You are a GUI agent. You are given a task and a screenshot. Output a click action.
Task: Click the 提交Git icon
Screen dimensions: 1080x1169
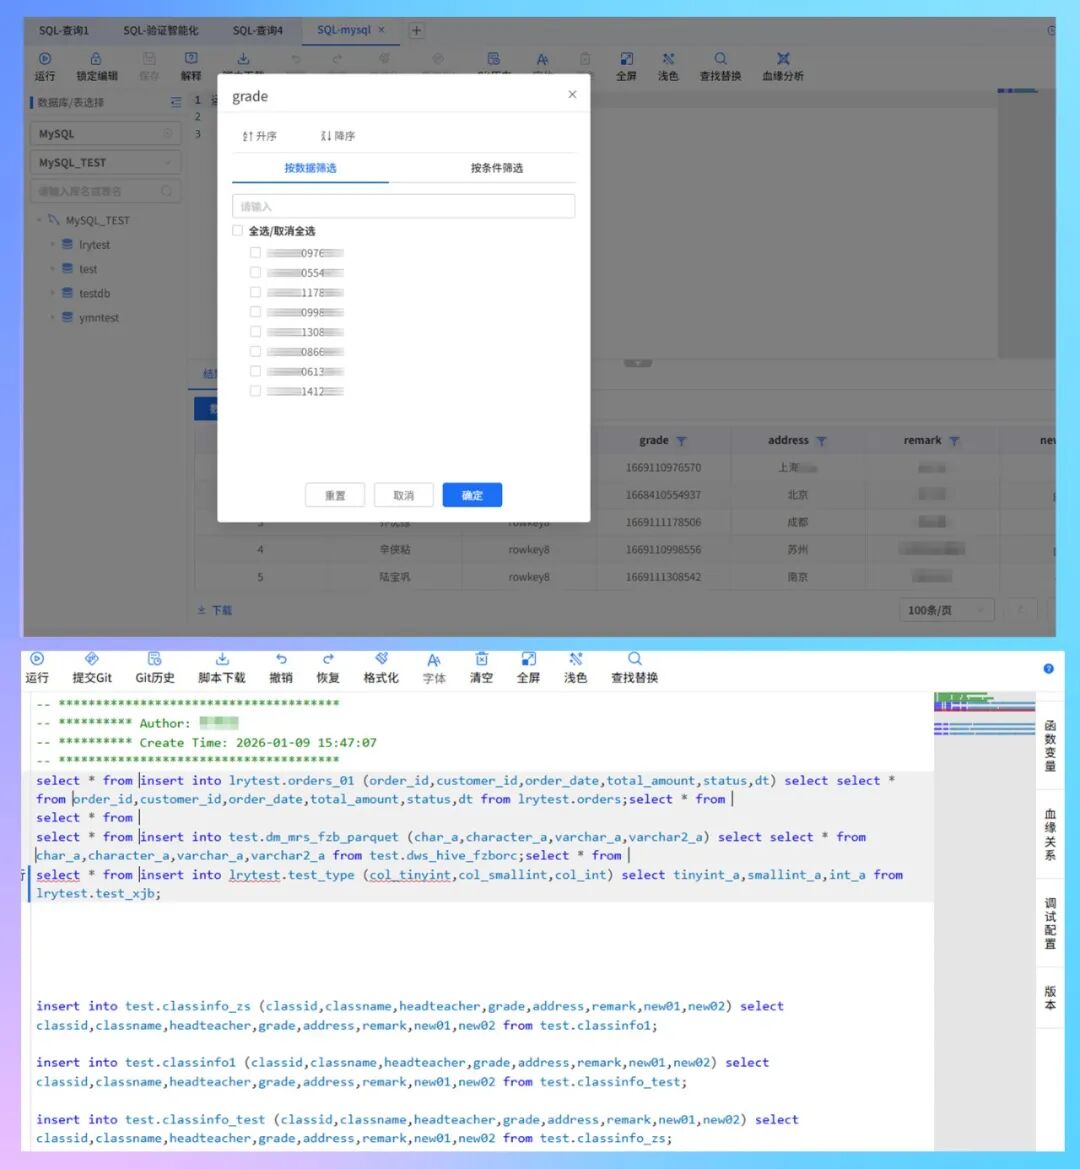coord(92,659)
